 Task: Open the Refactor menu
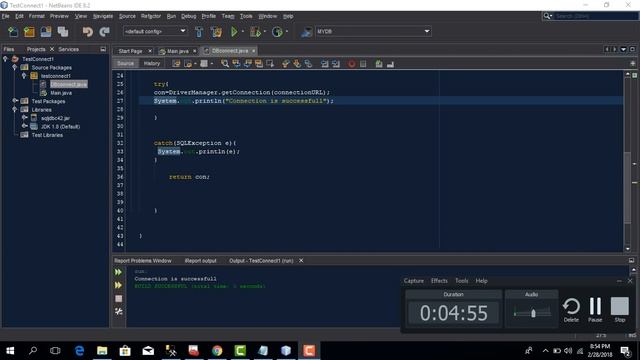(x=151, y=16)
